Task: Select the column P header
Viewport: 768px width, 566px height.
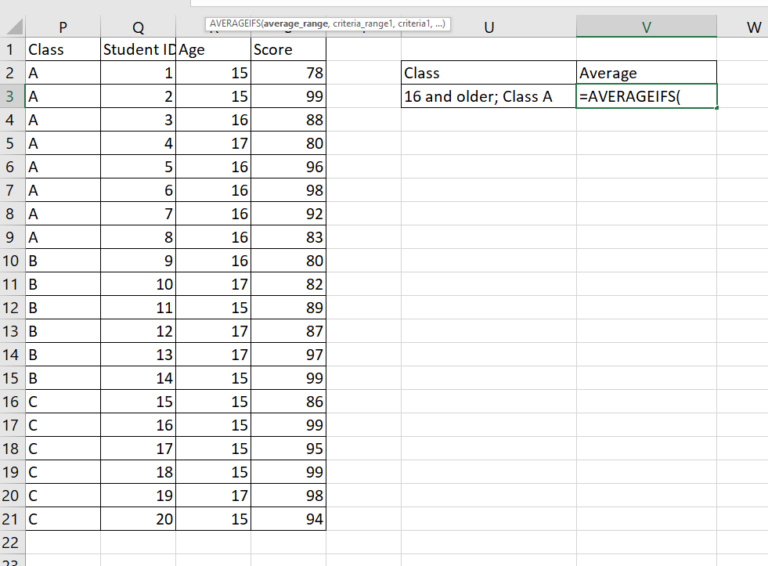Action: click(62, 27)
